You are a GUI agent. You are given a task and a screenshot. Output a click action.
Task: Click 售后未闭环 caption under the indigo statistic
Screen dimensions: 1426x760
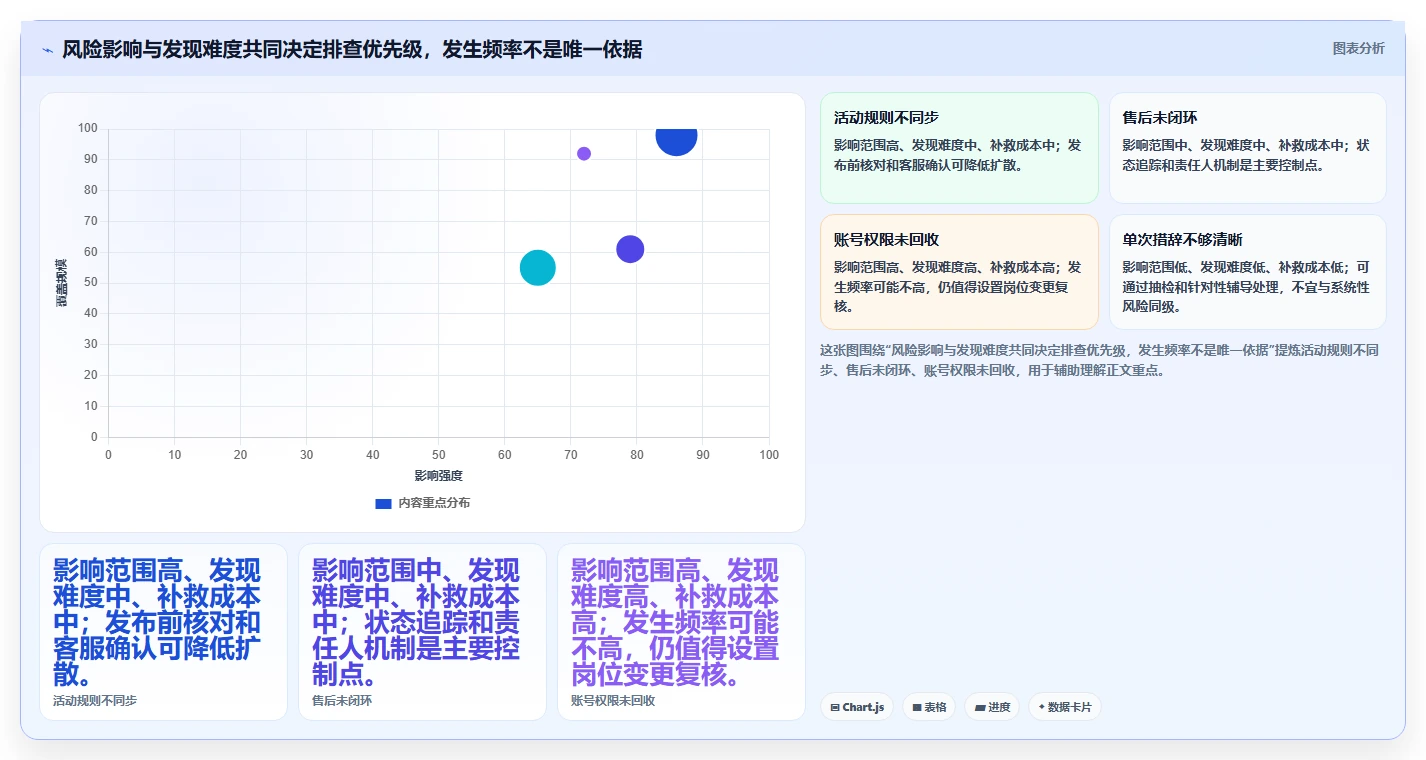tap(342, 701)
